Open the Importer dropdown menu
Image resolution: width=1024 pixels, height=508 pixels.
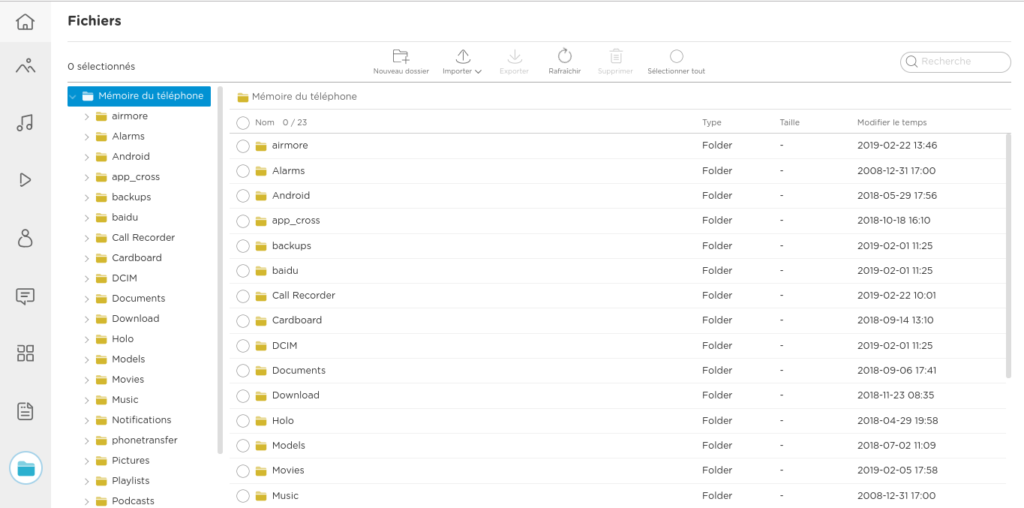(x=462, y=61)
